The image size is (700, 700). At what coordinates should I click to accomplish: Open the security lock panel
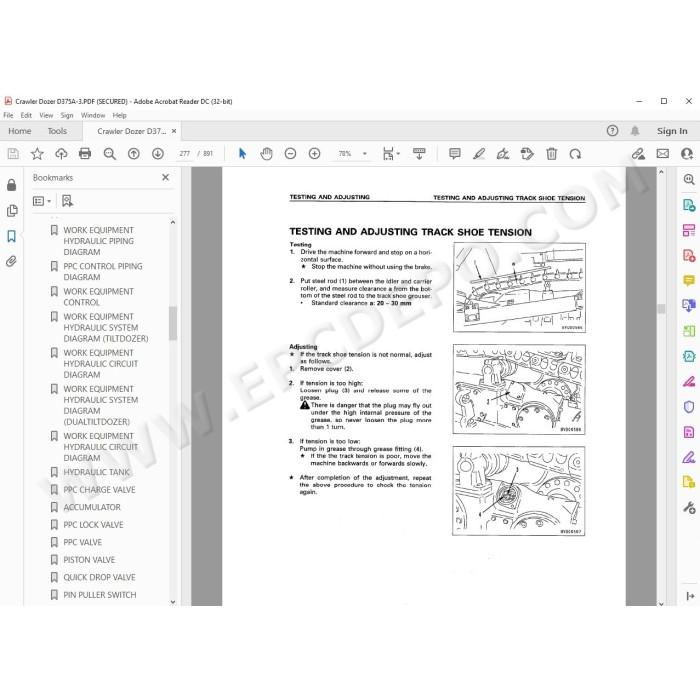(x=12, y=185)
